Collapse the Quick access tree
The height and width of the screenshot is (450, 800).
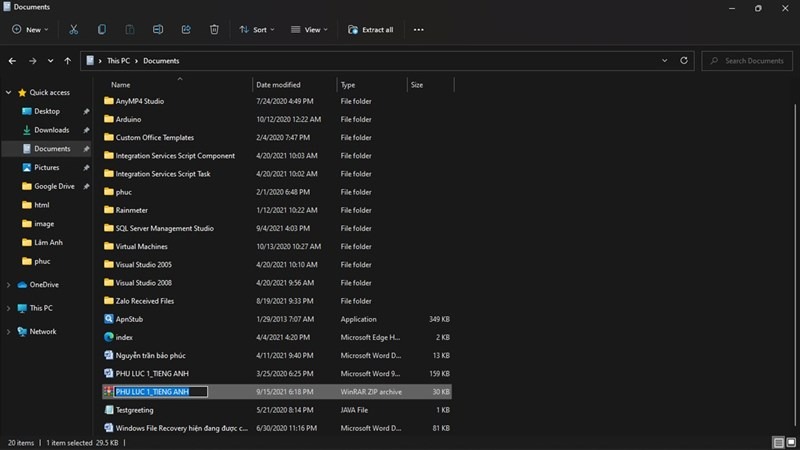[8, 92]
